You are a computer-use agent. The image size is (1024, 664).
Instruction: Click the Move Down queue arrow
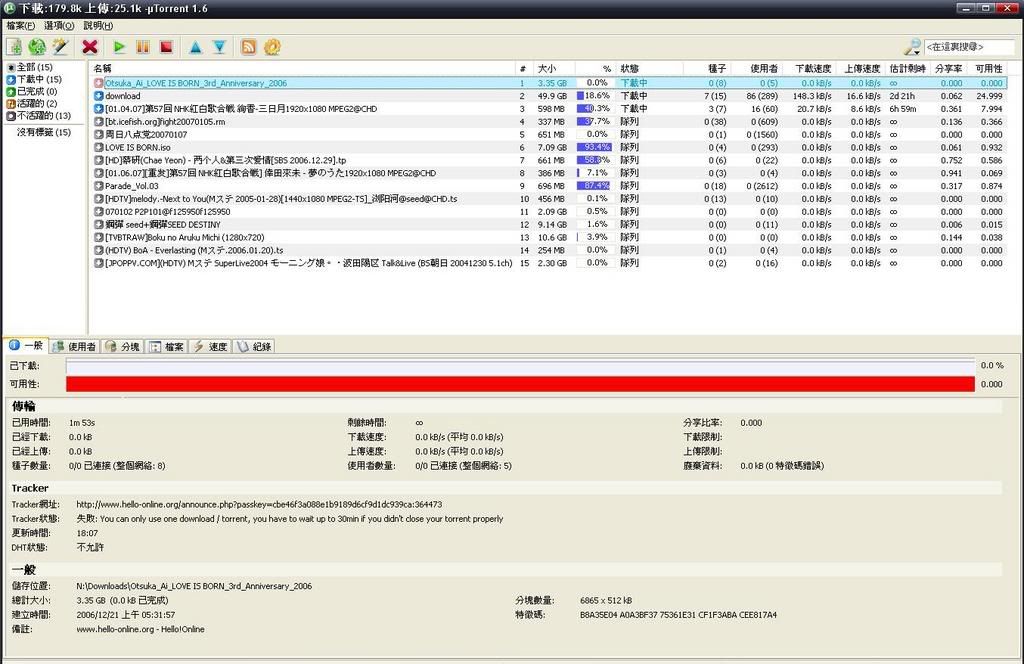coord(219,47)
